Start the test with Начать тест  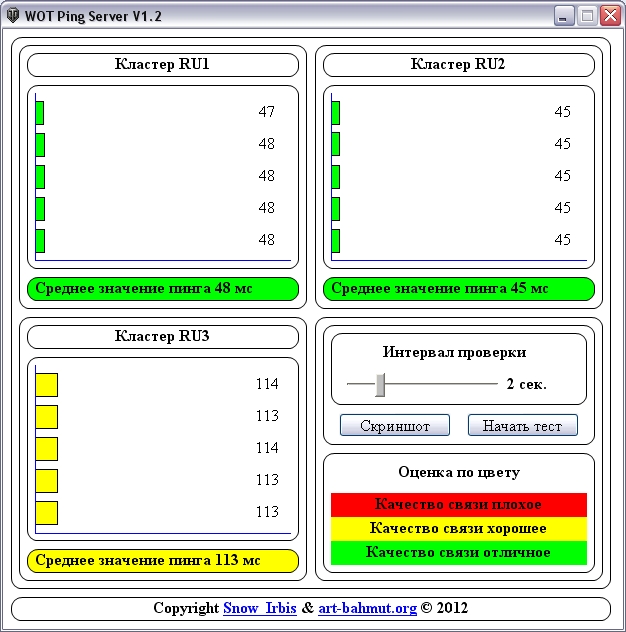pos(522,425)
